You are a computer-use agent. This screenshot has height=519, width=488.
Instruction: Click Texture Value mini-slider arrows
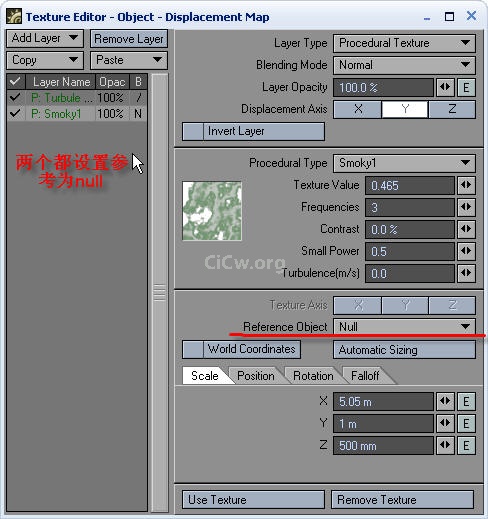(466, 185)
